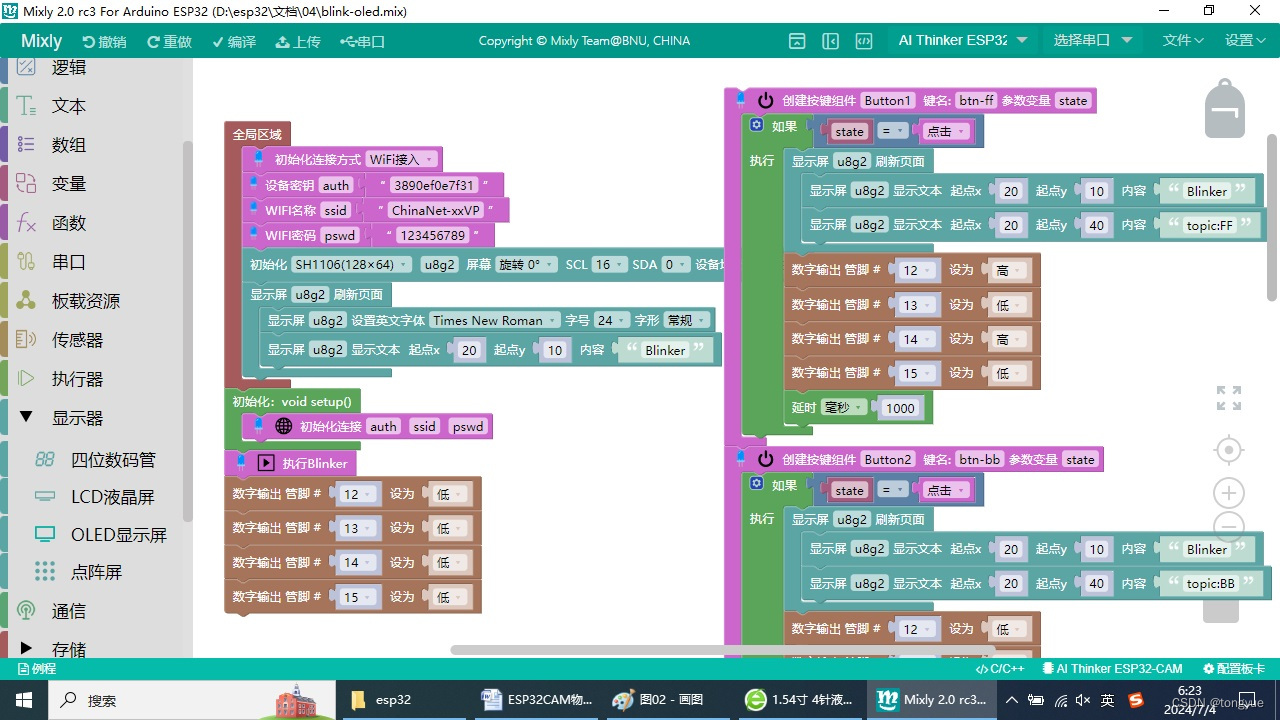Select the OLED显示屏 subcategory
Image resolution: width=1280 pixels, height=720 pixels.
118,535
